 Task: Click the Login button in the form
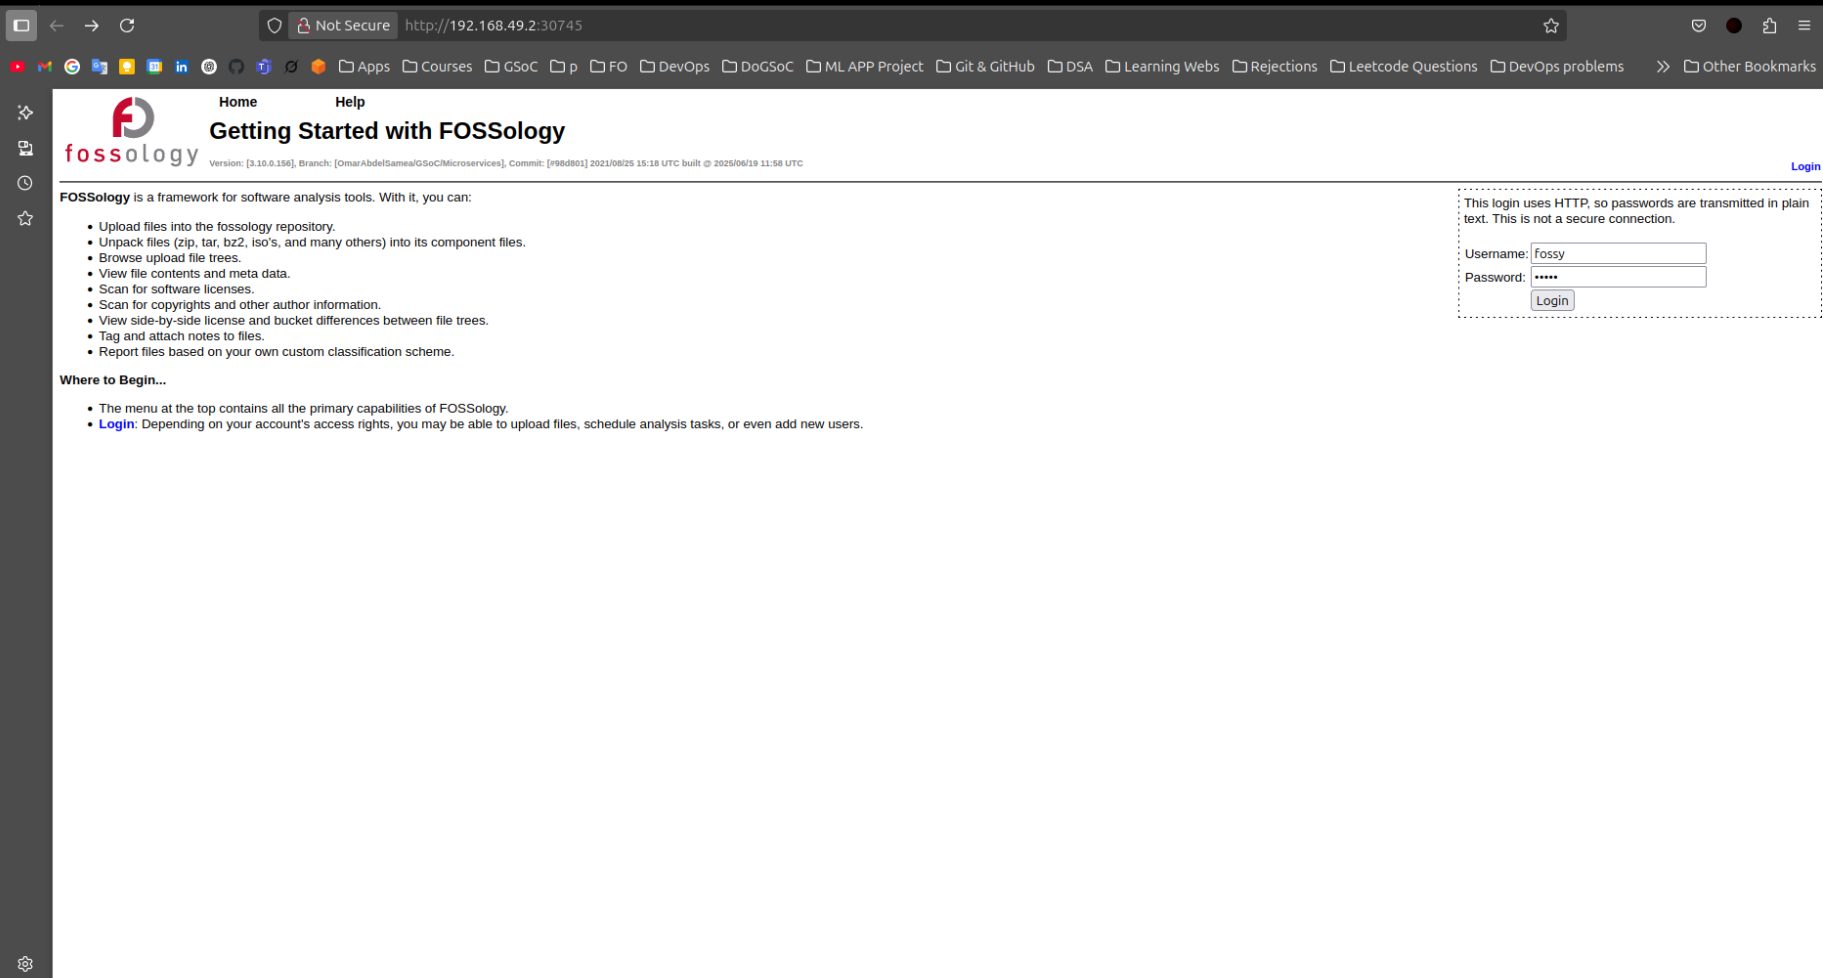coord(1552,300)
